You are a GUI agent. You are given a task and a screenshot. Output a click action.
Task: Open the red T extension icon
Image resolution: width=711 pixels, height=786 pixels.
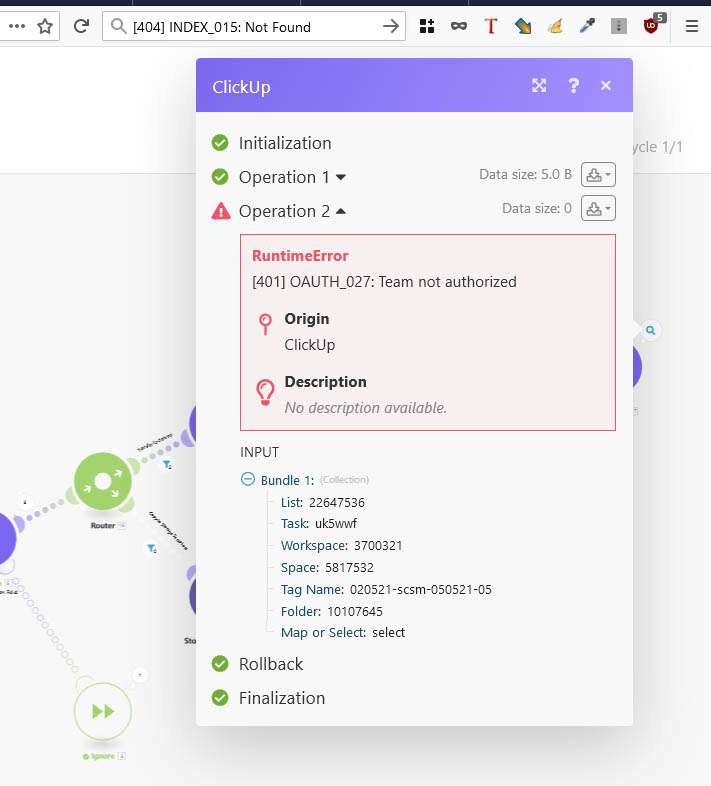pos(491,26)
